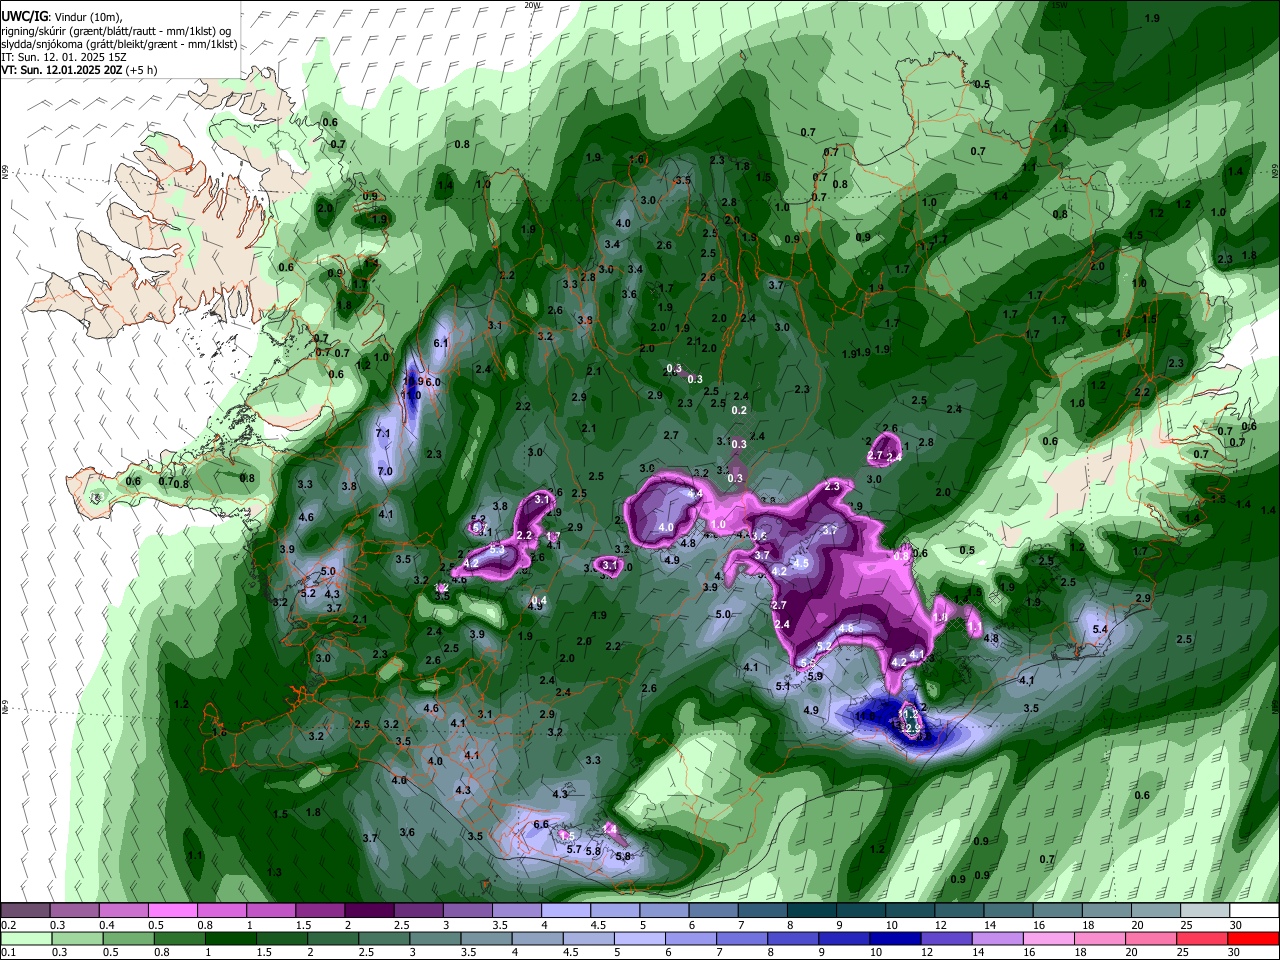Select the bright red 30 swatch in lower legend row
Viewport: 1280px width, 960px height.
click(1254, 938)
